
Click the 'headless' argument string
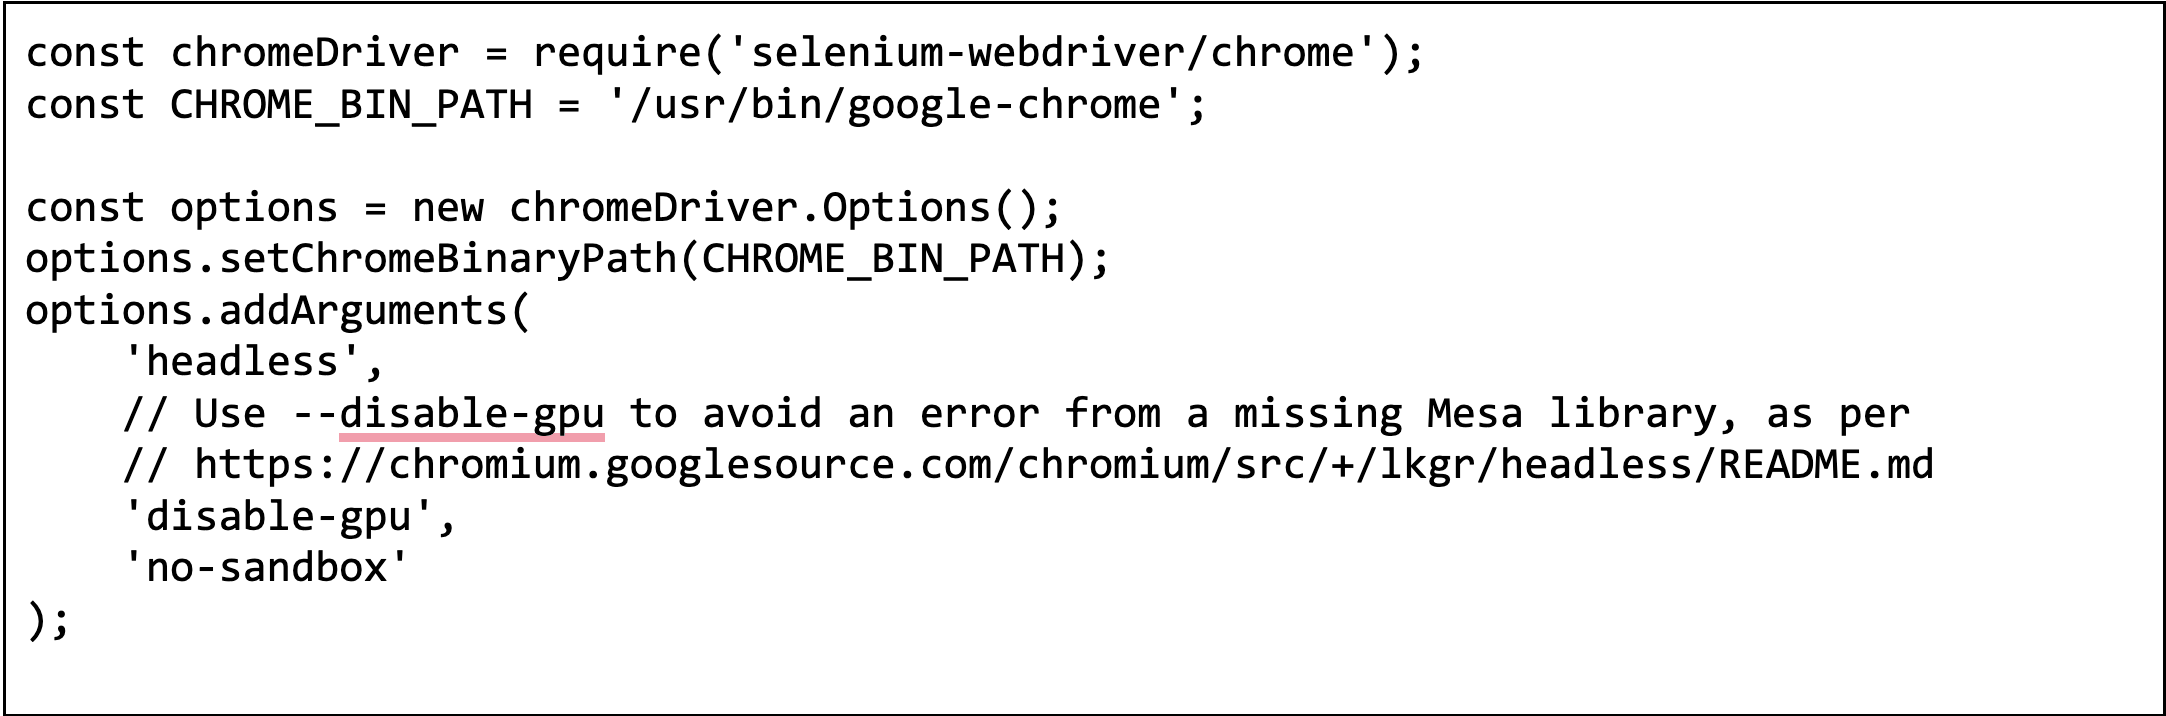click(x=242, y=362)
